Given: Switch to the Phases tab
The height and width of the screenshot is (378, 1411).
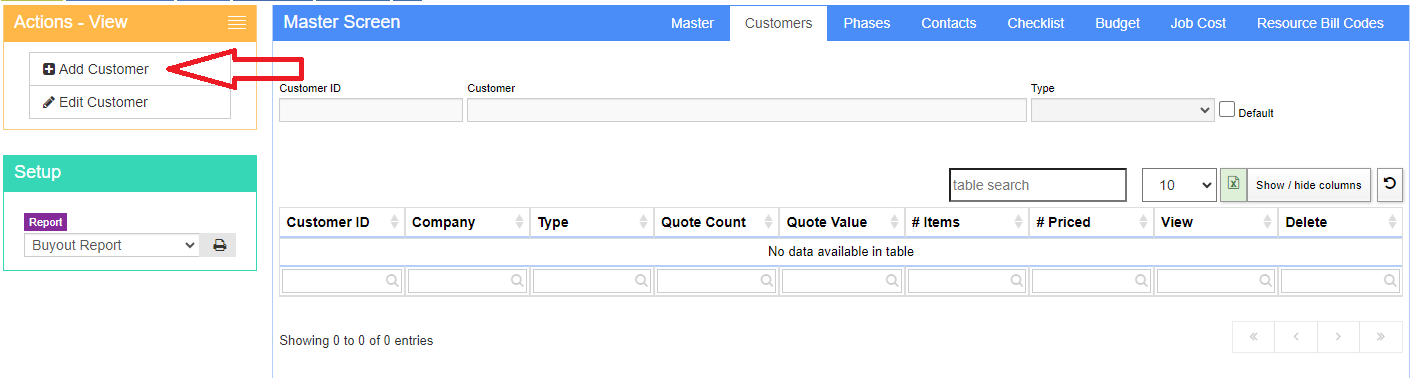Looking at the screenshot, I should (x=866, y=23).
